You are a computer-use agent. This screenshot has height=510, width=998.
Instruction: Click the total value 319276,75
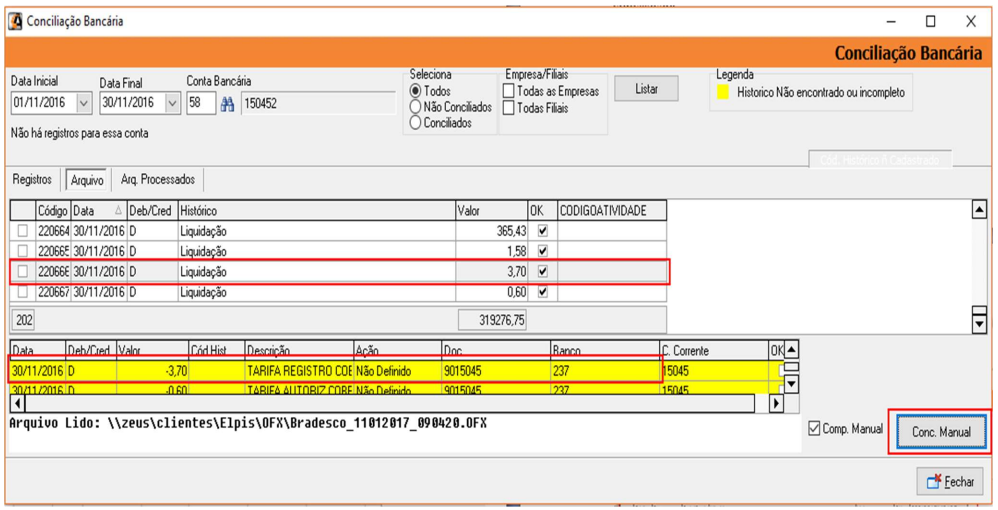point(493,320)
